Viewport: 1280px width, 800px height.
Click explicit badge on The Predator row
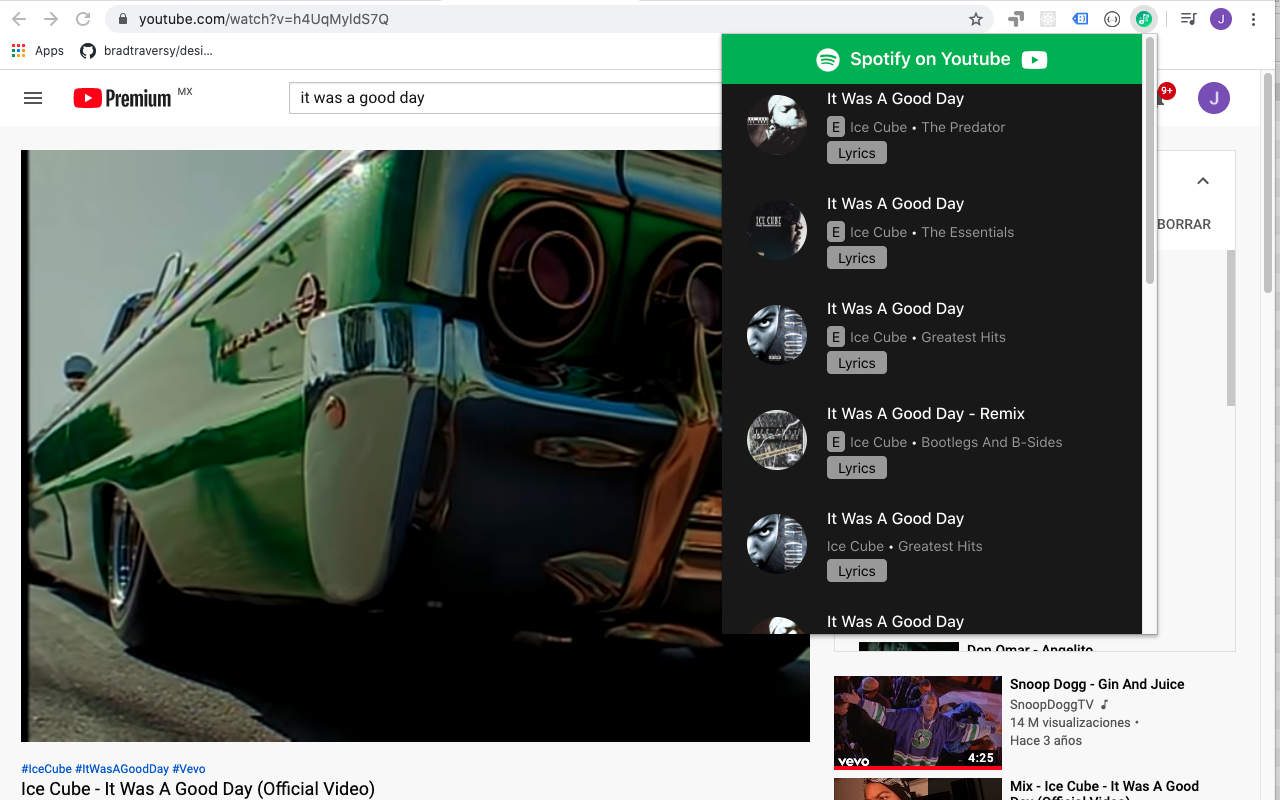tap(836, 127)
